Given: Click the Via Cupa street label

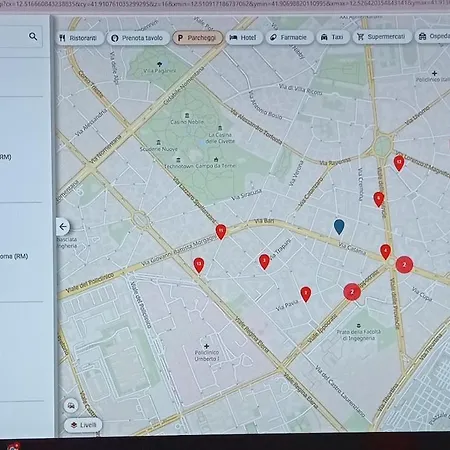Looking at the screenshot, I should pos(422,294).
